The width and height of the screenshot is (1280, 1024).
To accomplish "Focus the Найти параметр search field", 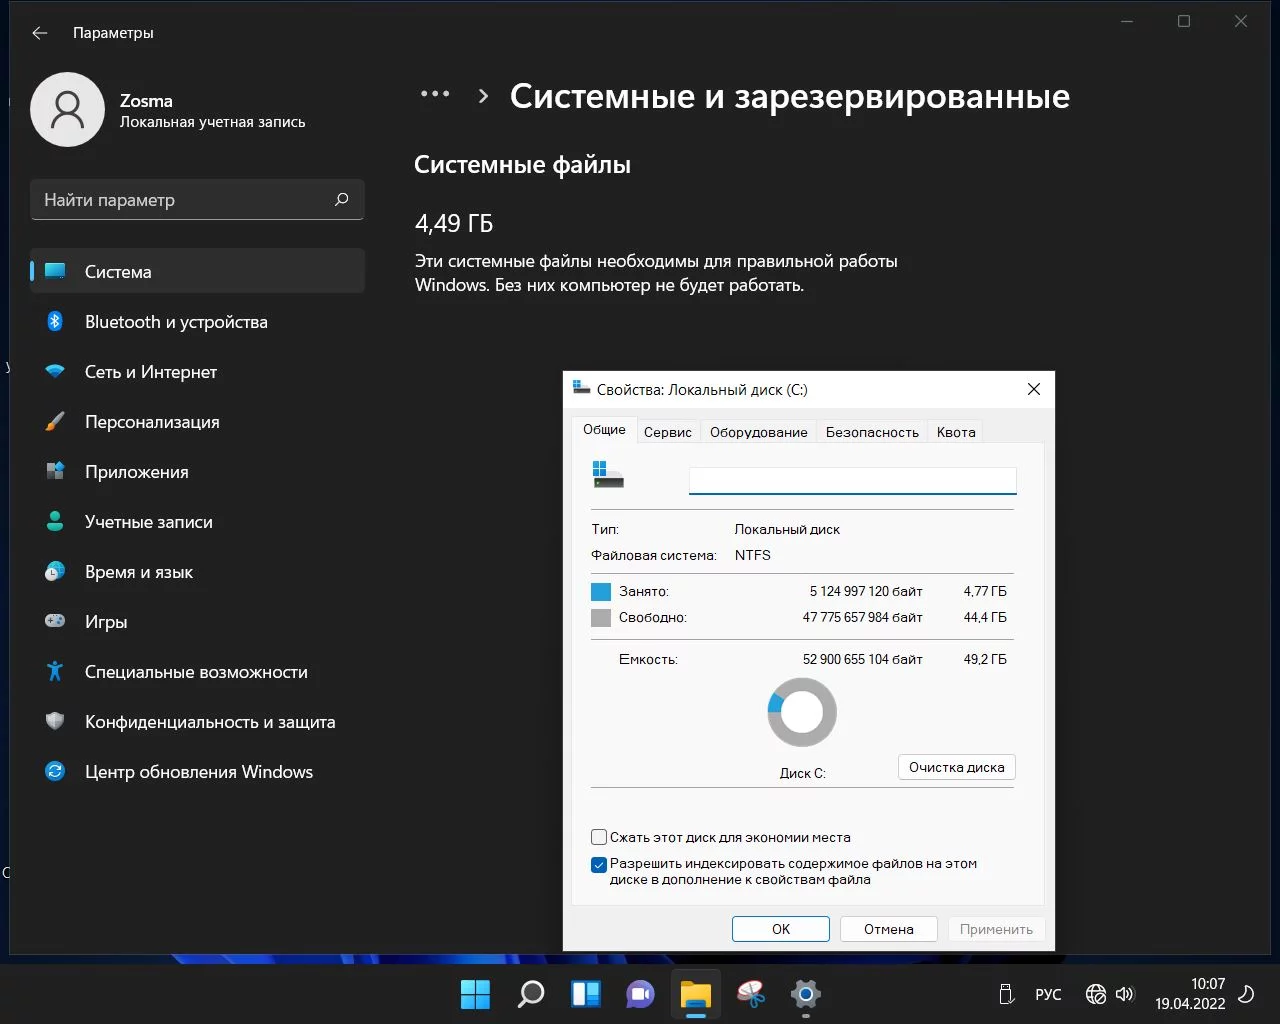I will (197, 199).
